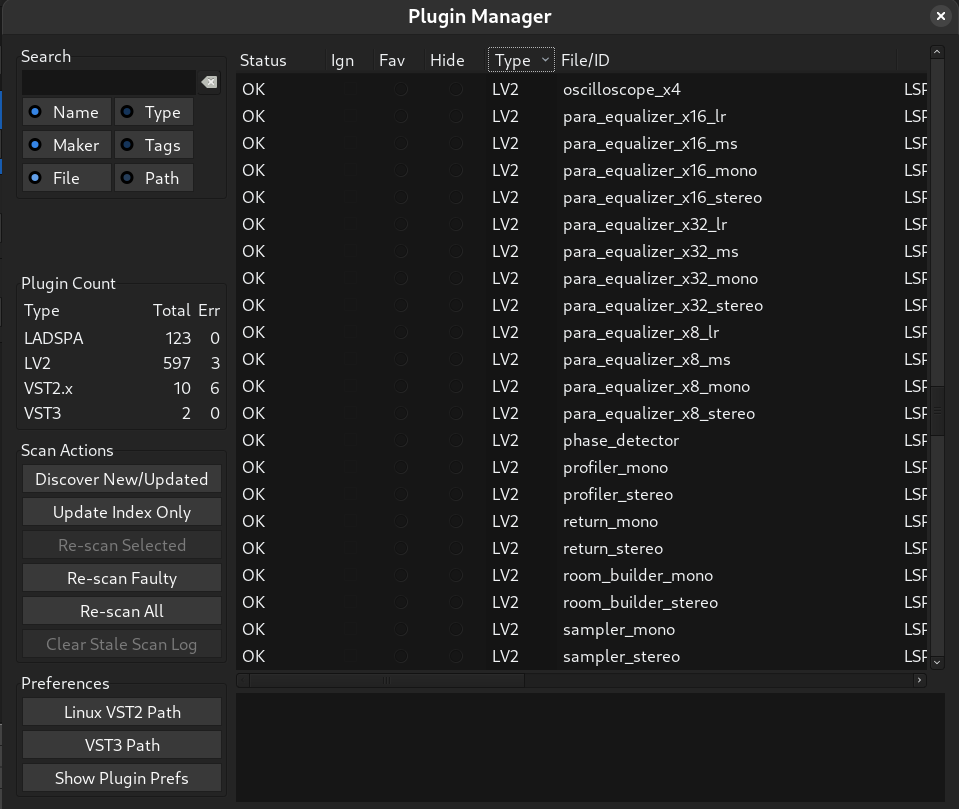The image size is (959, 809).
Task: Click the Discover New/Updated button
Action: pos(121,479)
